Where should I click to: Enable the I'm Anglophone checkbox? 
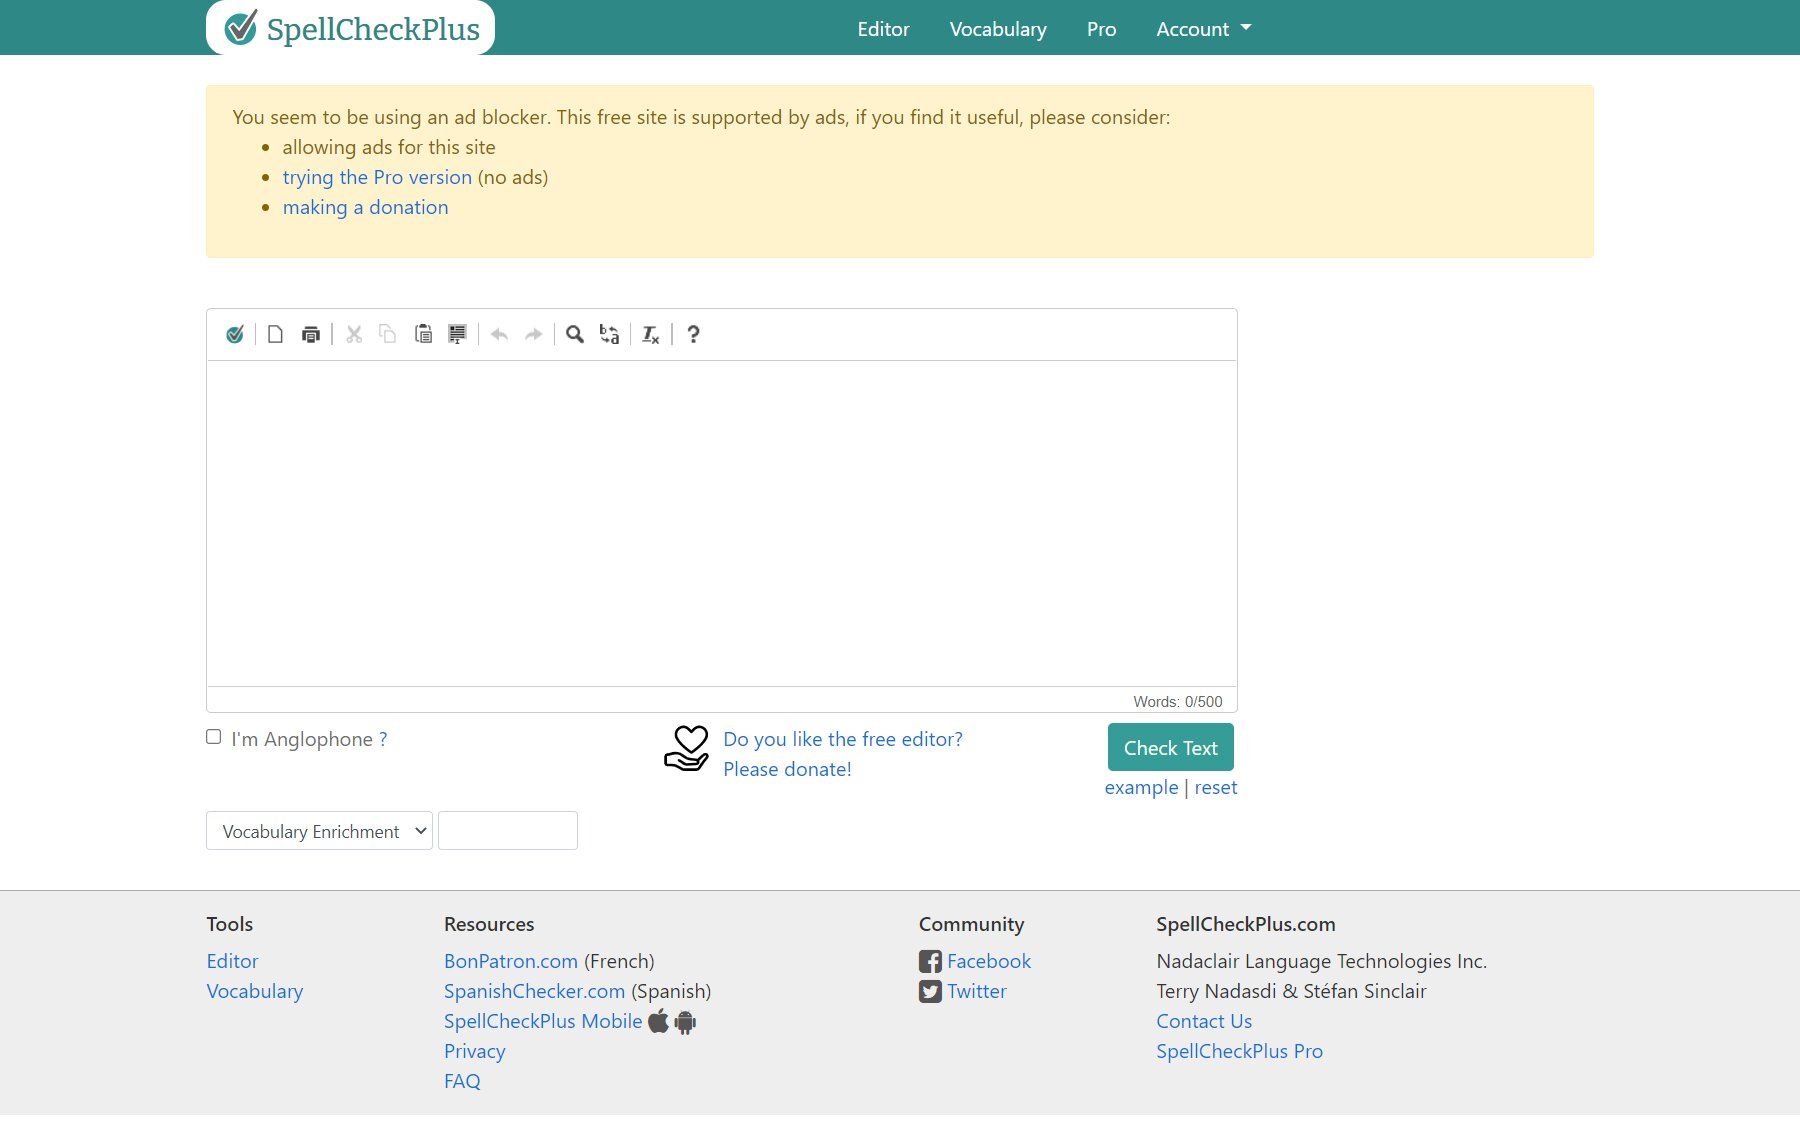[x=214, y=737]
